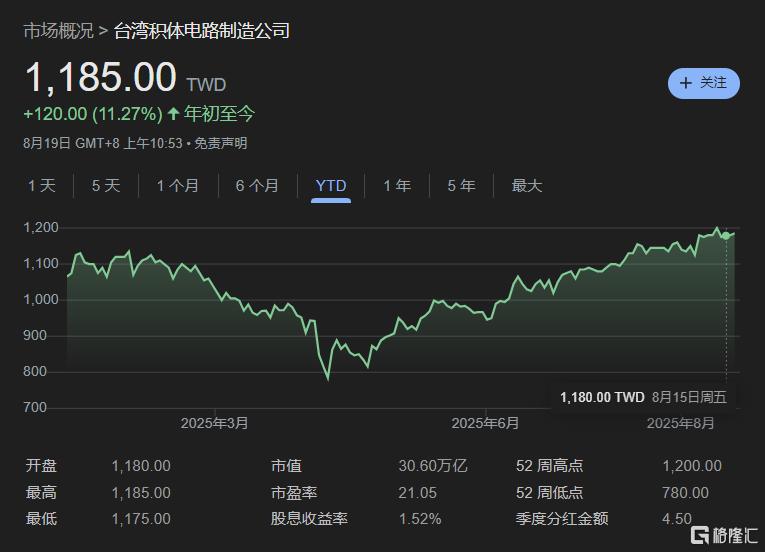Click the 关注 follow button
The image size is (765, 552).
(x=704, y=83)
